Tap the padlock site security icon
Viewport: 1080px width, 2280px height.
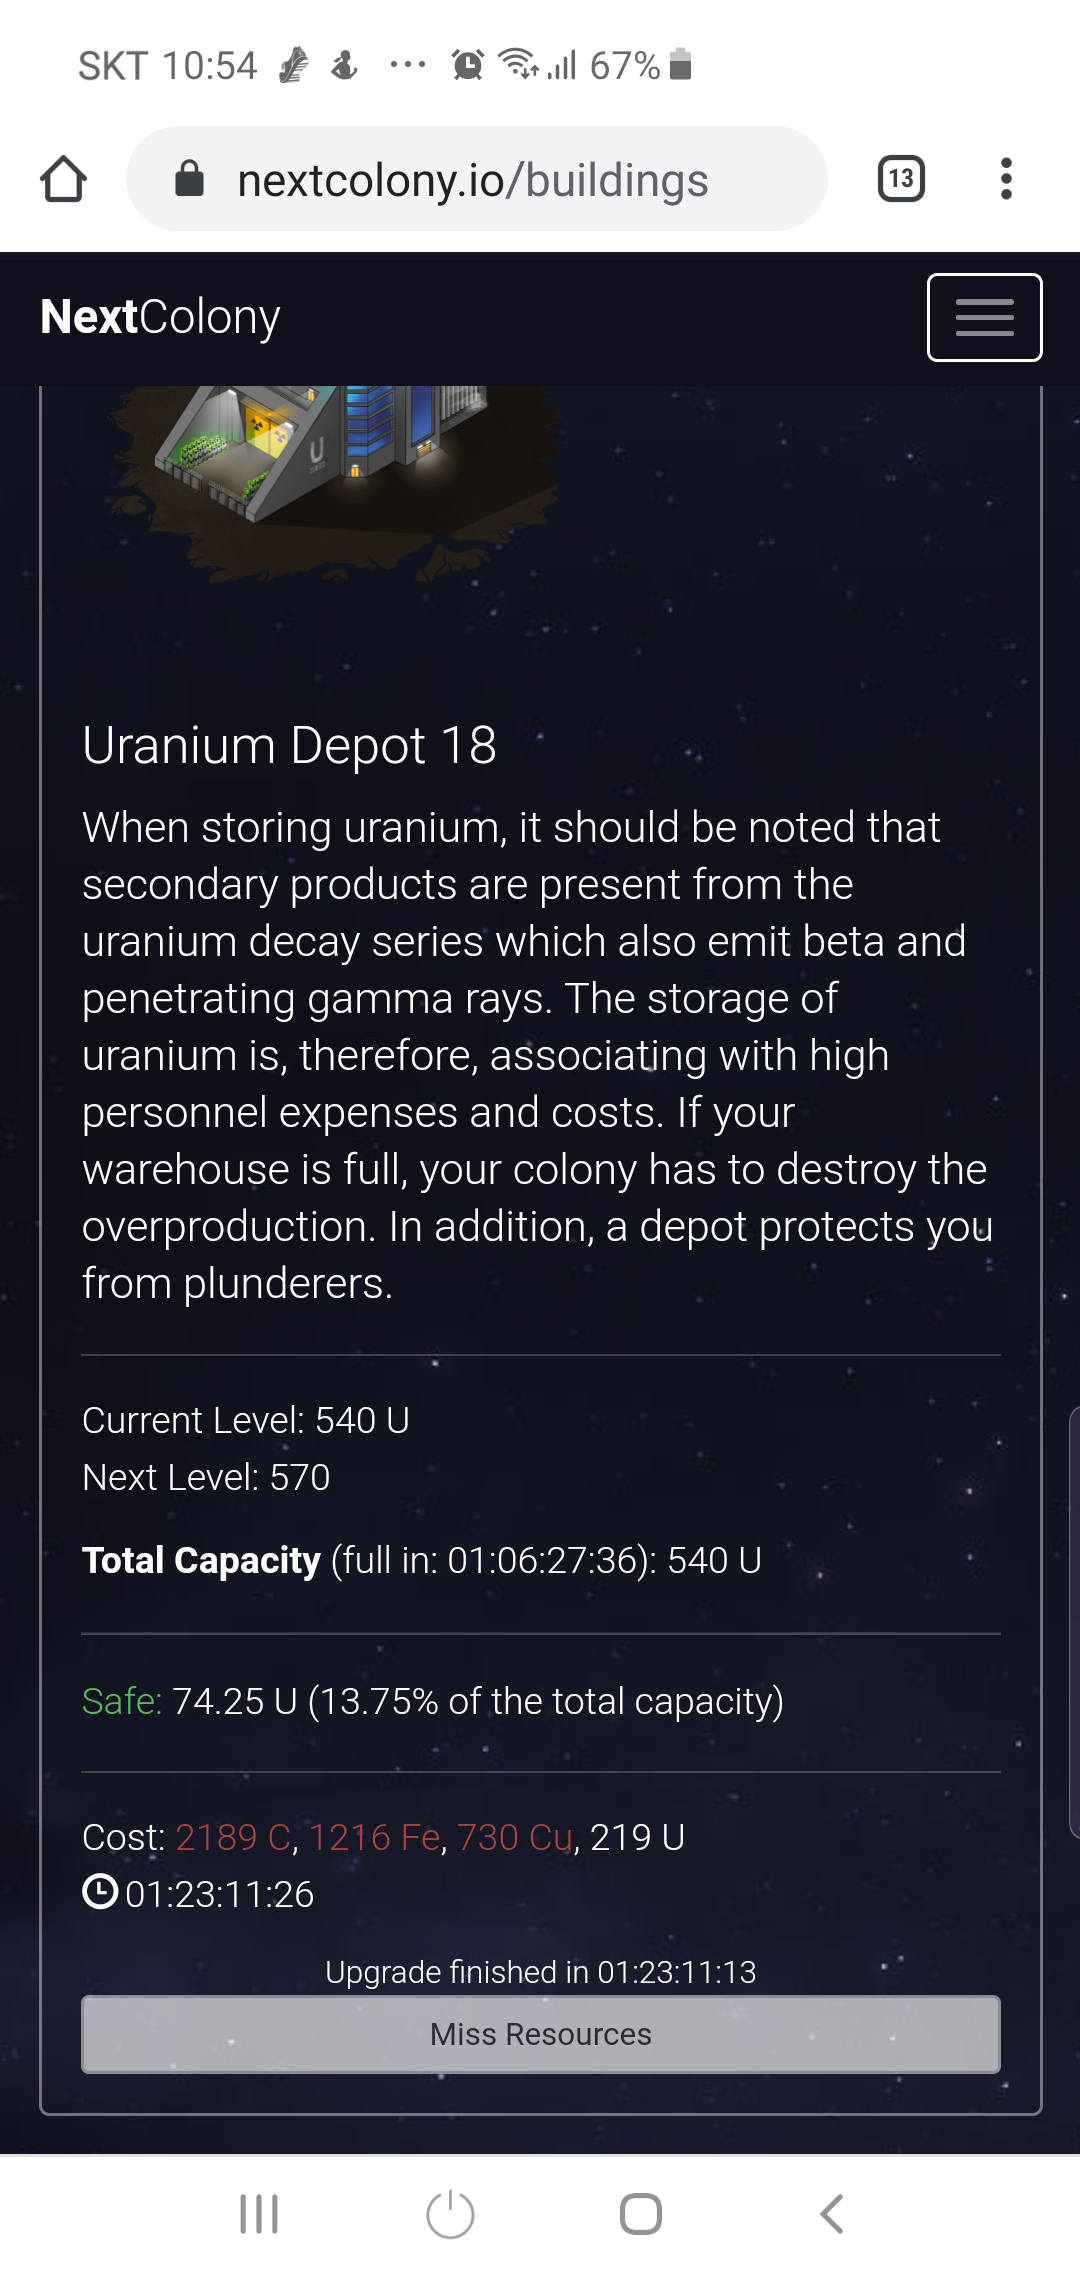[189, 180]
